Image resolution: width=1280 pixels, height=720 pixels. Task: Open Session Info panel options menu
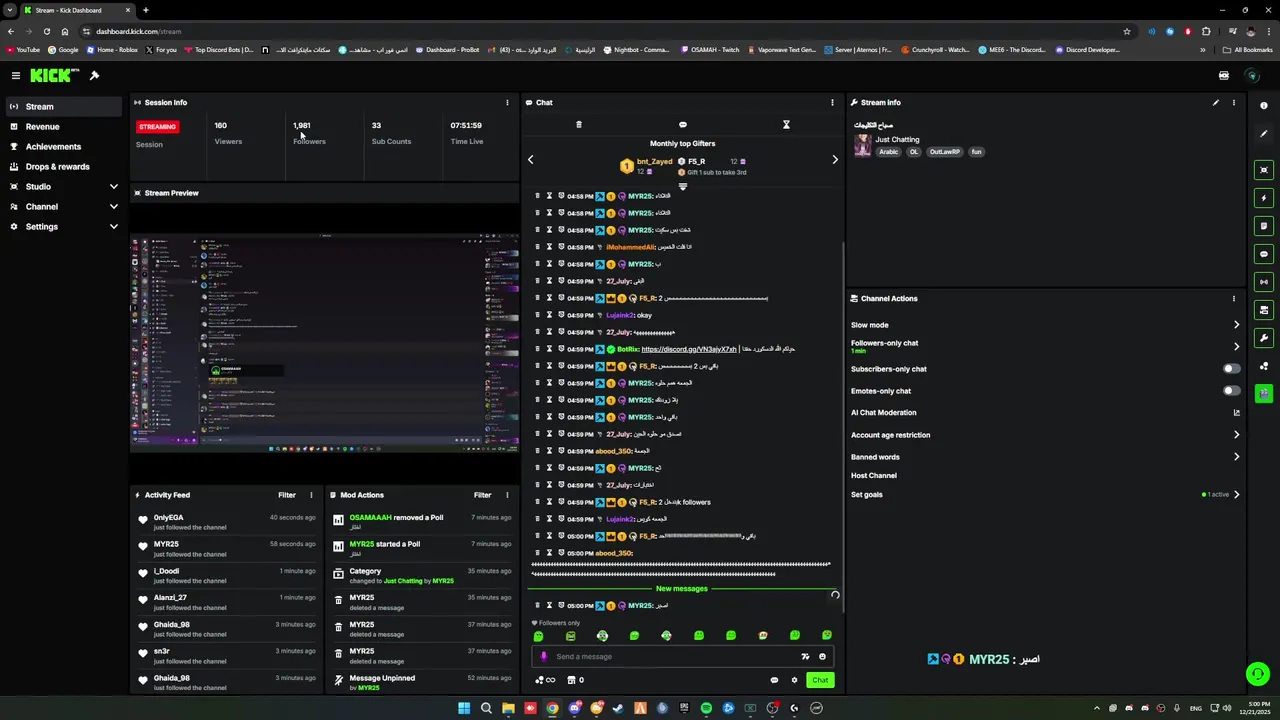[x=507, y=102]
